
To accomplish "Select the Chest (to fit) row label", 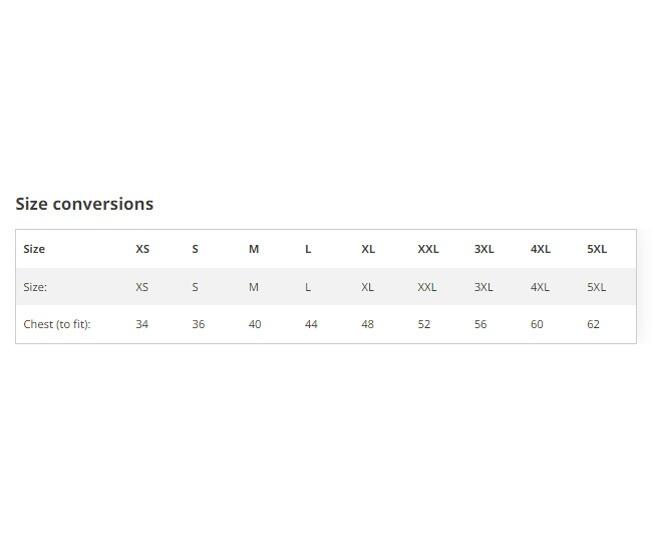I will point(57,324).
